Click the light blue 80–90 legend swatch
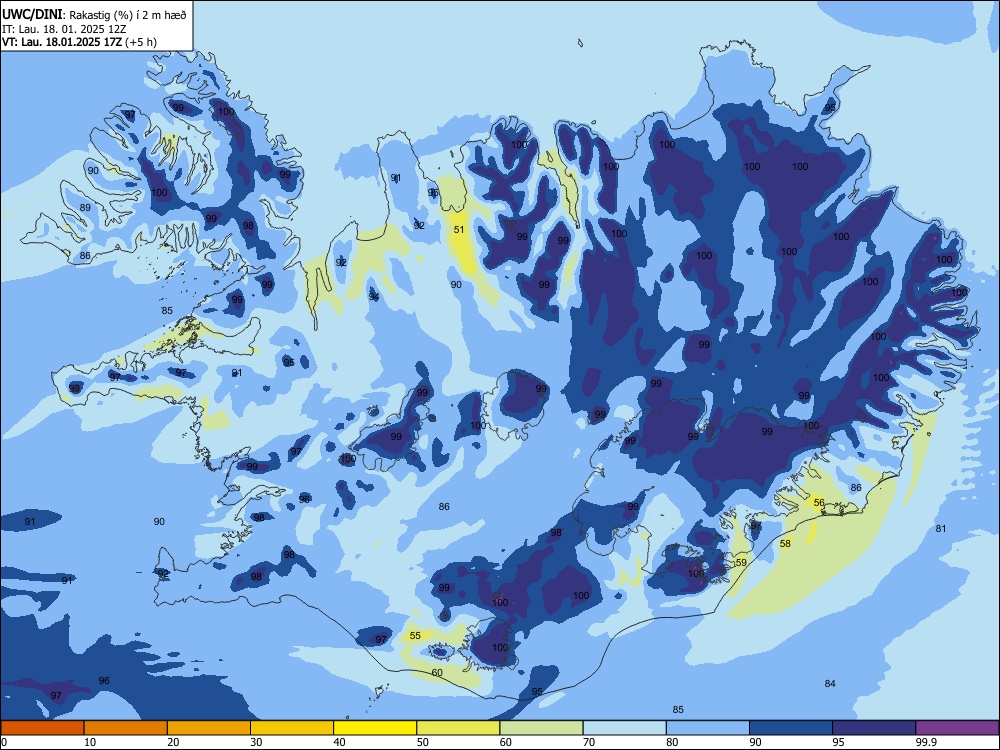The image size is (1000, 750). tap(708, 728)
